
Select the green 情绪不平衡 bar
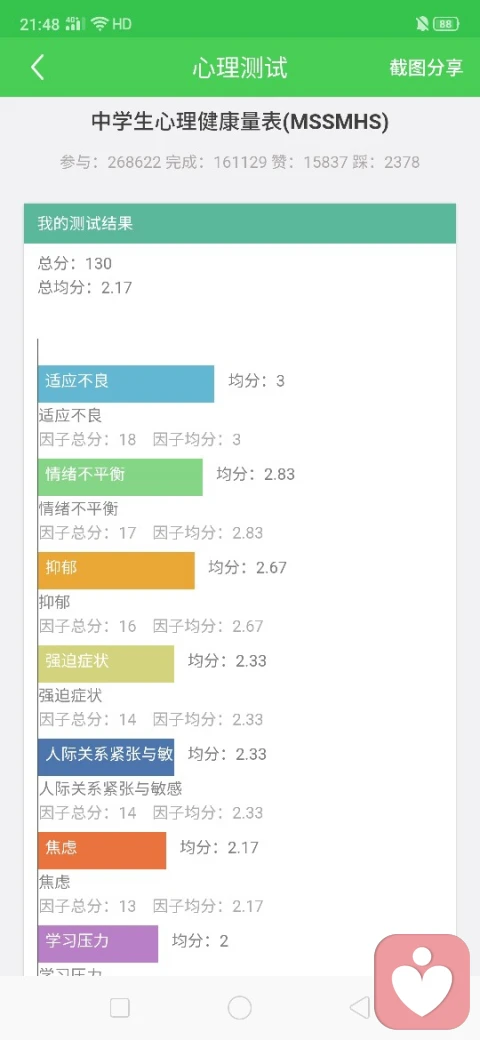coord(120,477)
